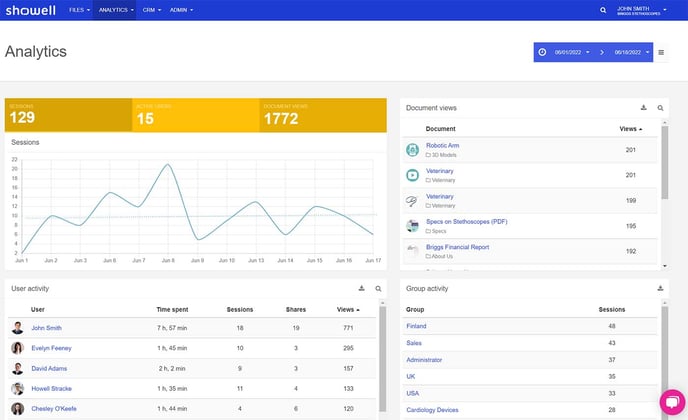Open the start date 06/01/2022 dropdown
The image size is (688, 420).
[572, 52]
